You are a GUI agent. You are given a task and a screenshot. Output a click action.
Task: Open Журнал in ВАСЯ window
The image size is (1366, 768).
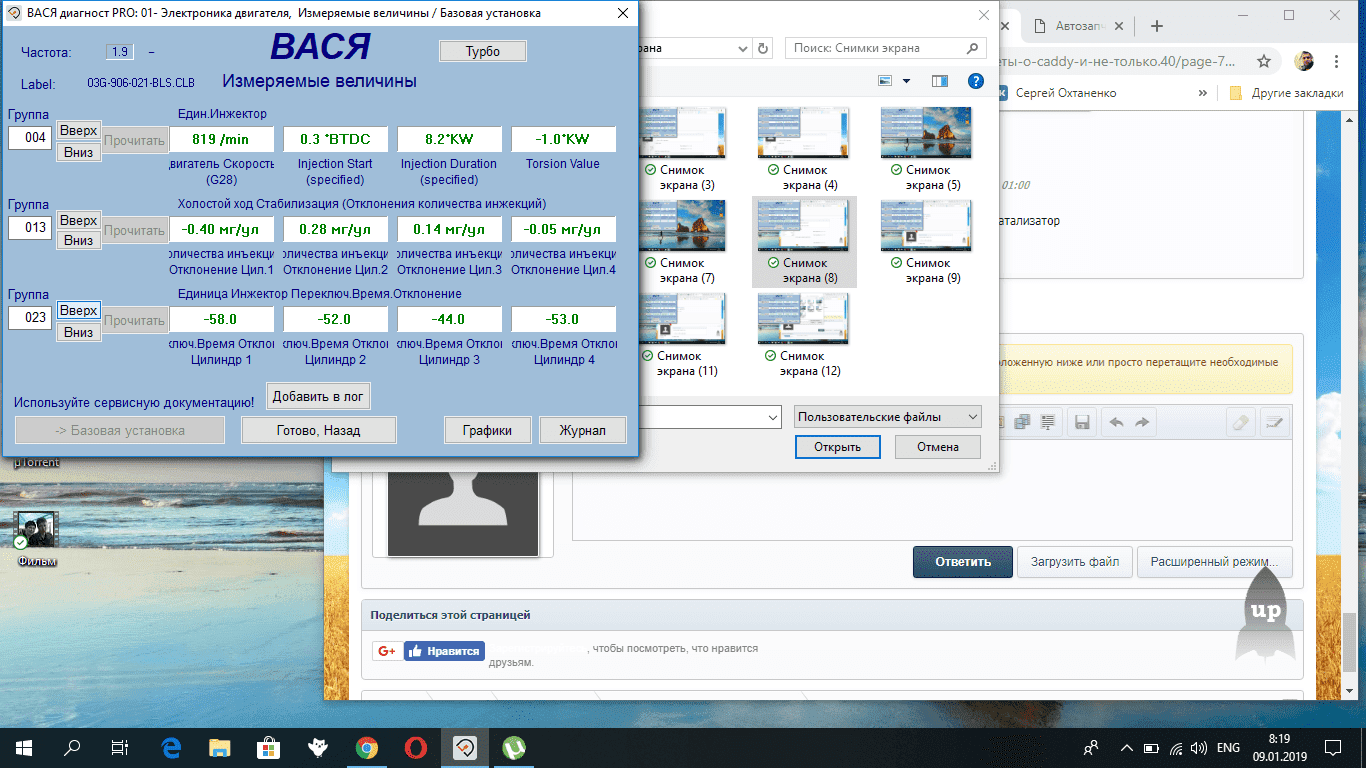click(x=583, y=430)
